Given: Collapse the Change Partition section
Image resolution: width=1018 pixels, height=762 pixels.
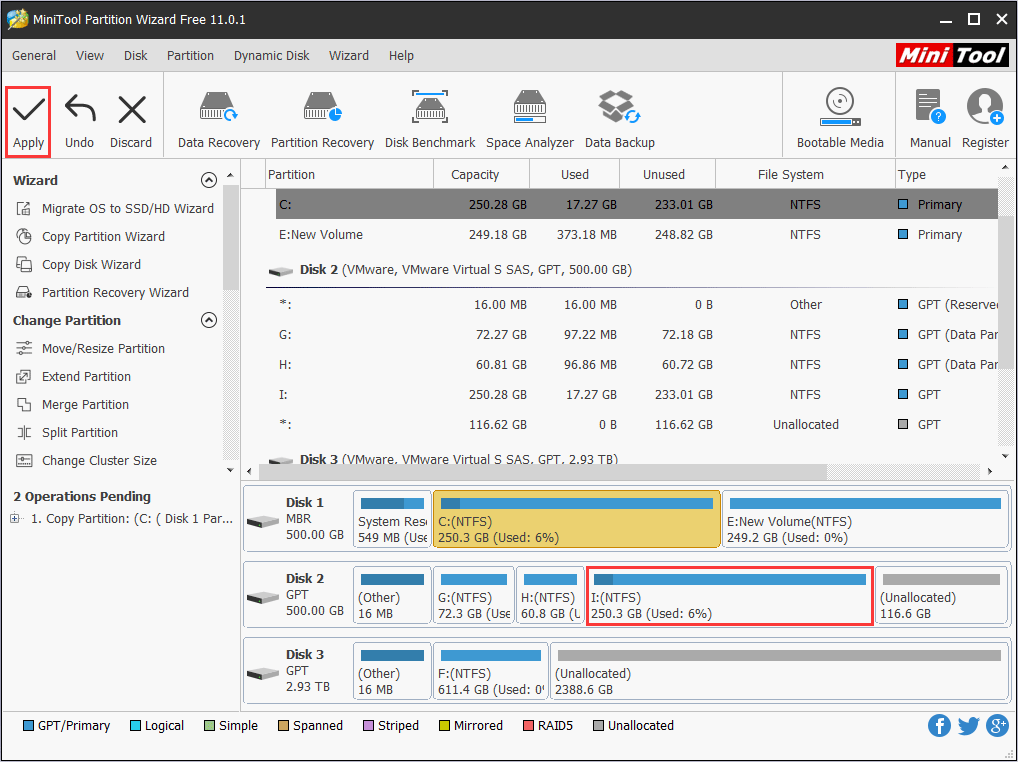Looking at the screenshot, I should coord(209,321).
